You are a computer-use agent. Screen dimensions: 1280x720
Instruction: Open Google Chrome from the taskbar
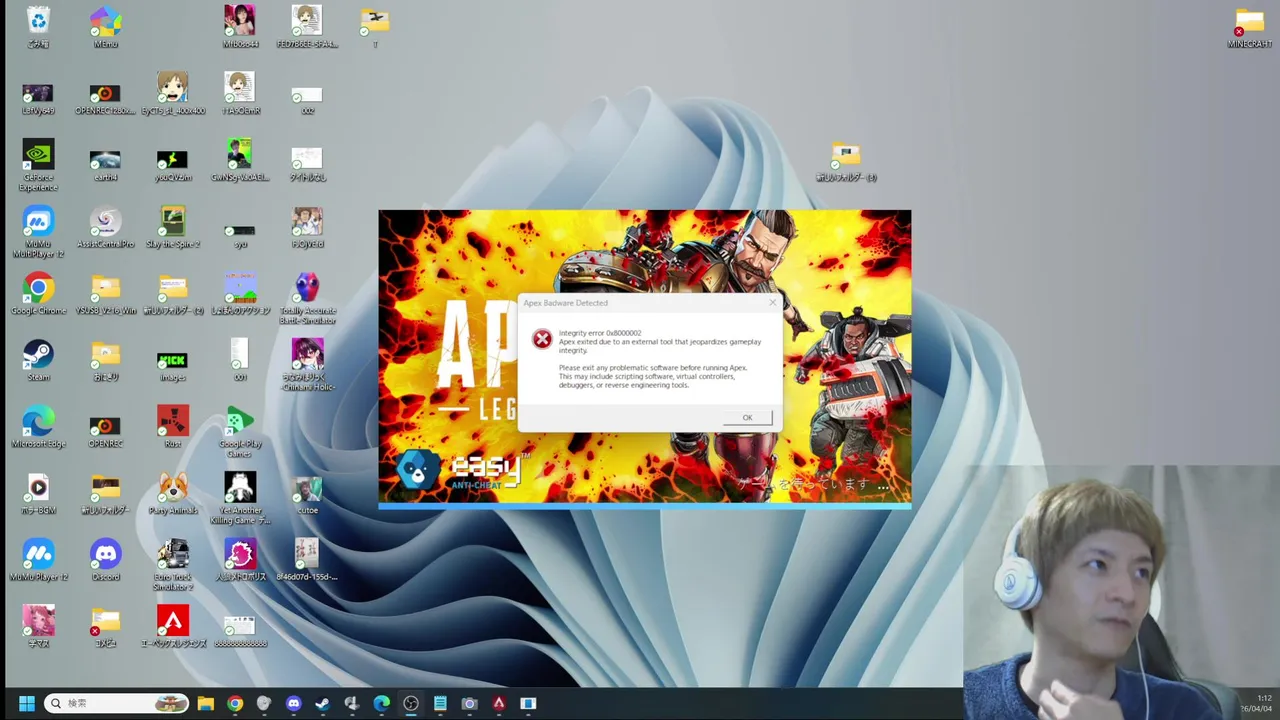click(x=235, y=703)
